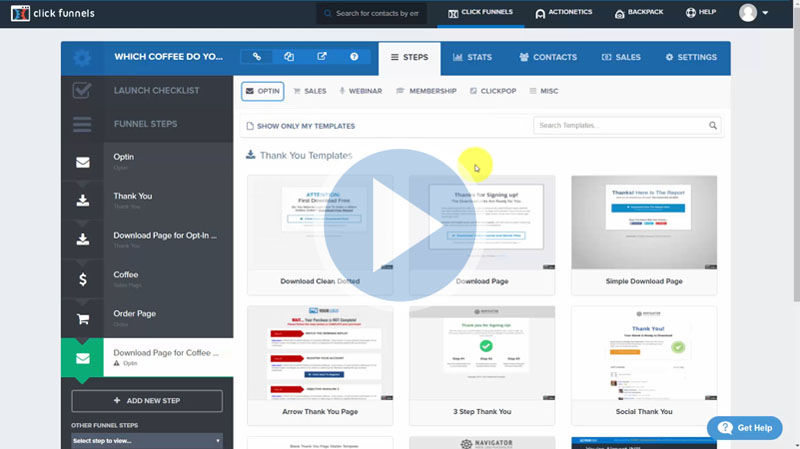
Task: Click the clone funnel copy icon
Action: click(289, 57)
